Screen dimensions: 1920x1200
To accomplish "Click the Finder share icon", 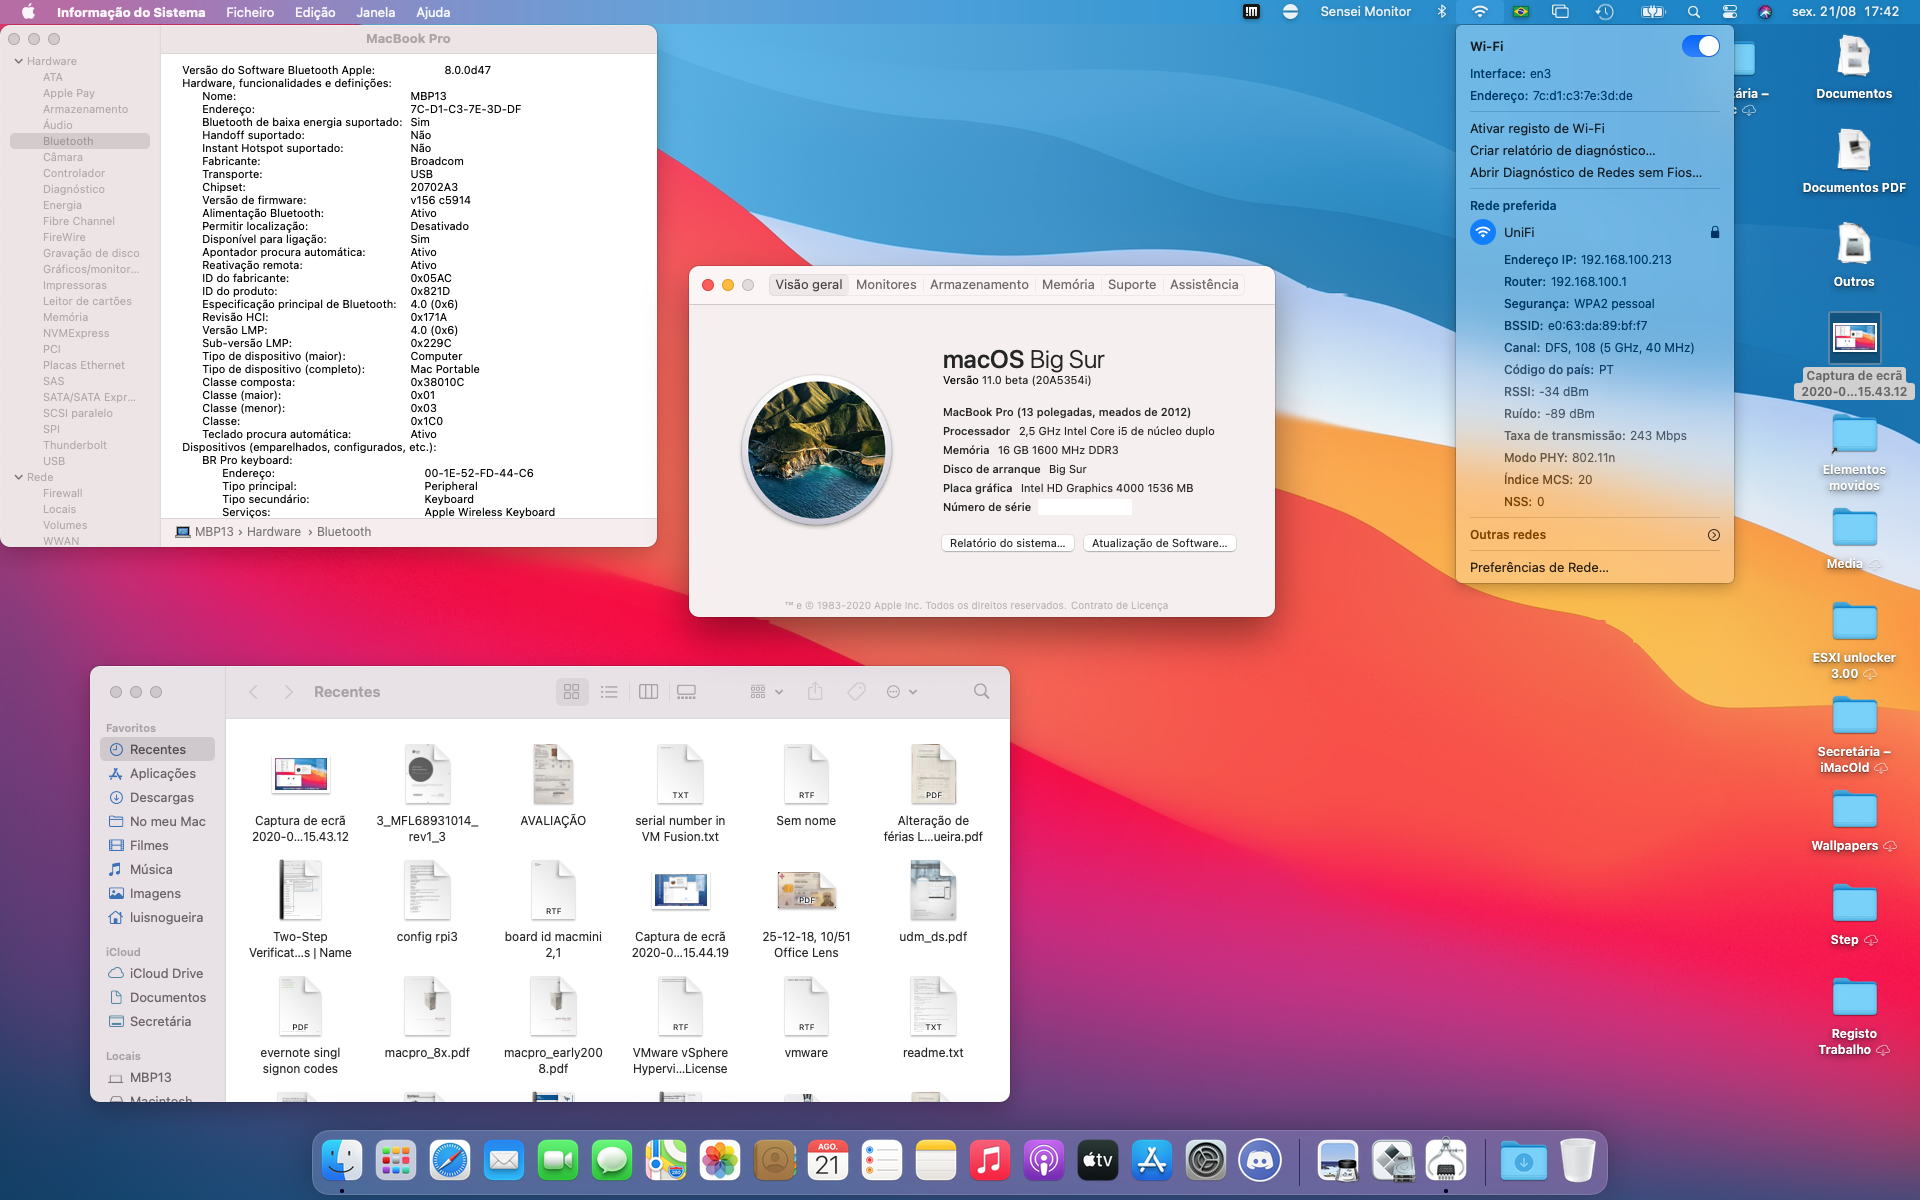I will [x=815, y=692].
